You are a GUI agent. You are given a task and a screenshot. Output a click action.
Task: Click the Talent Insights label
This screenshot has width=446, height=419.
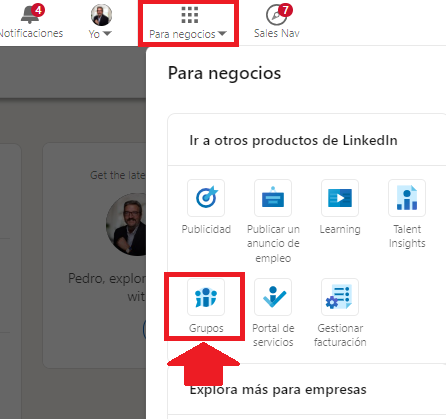407,236
